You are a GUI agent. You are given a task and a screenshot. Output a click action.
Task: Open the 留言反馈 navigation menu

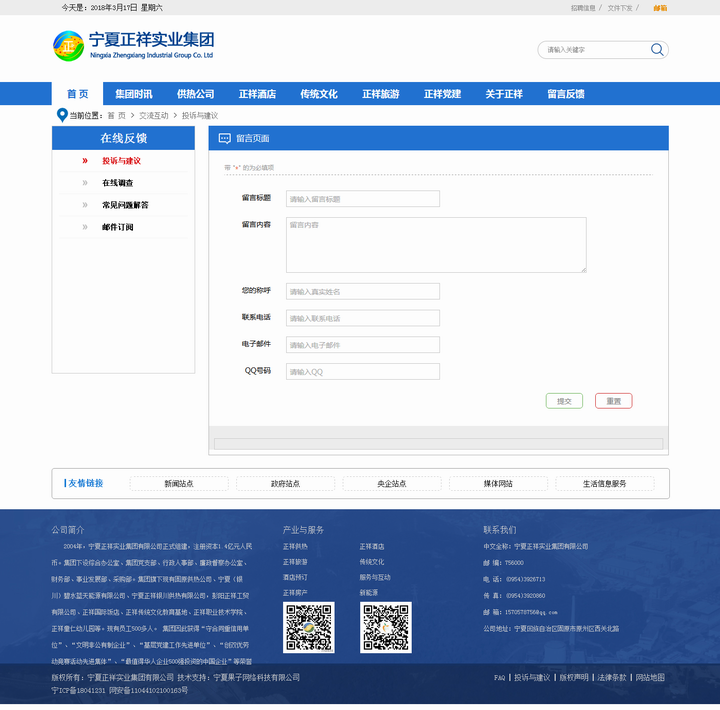click(566, 94)
